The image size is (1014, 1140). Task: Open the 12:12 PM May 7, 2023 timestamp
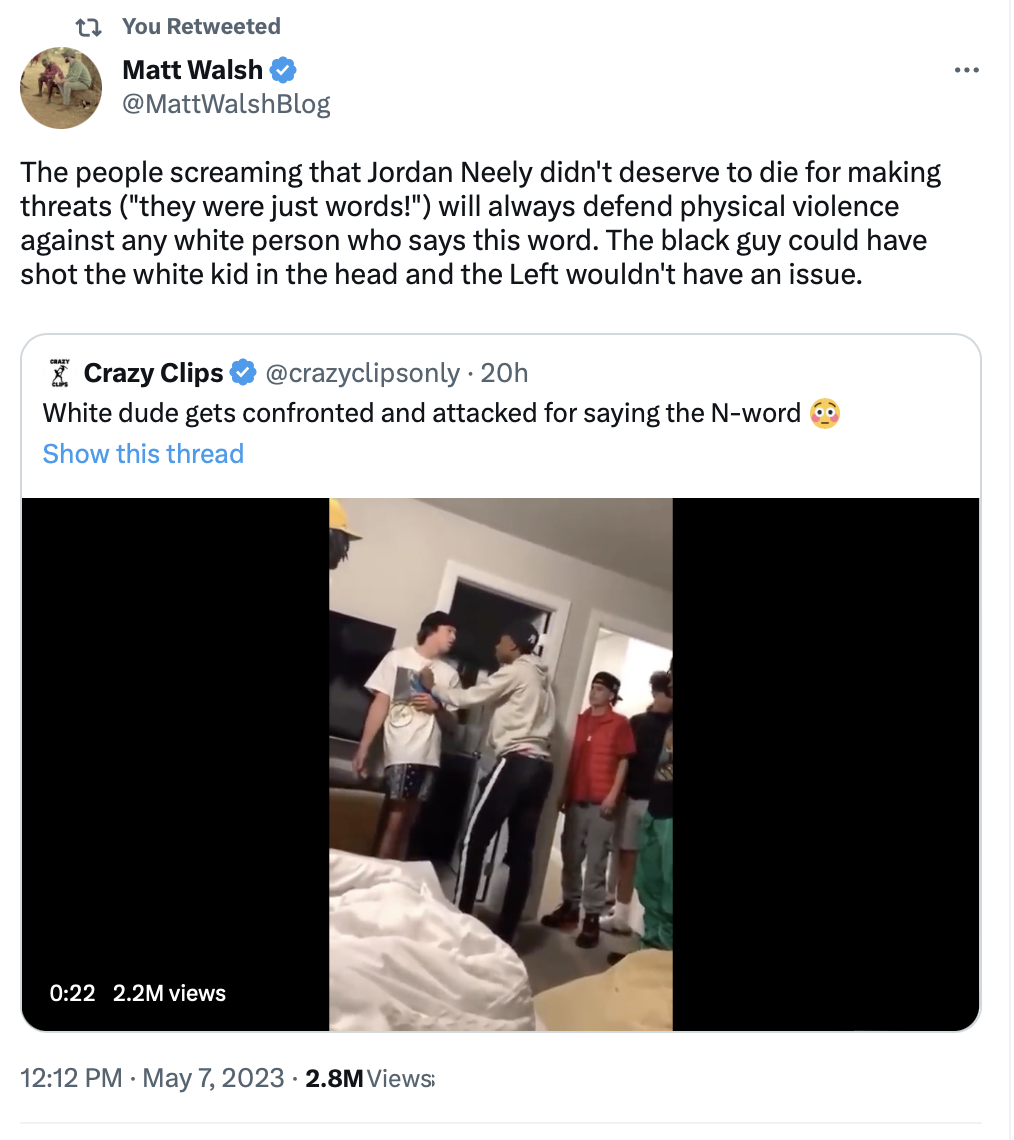(x=152, y=1077)
